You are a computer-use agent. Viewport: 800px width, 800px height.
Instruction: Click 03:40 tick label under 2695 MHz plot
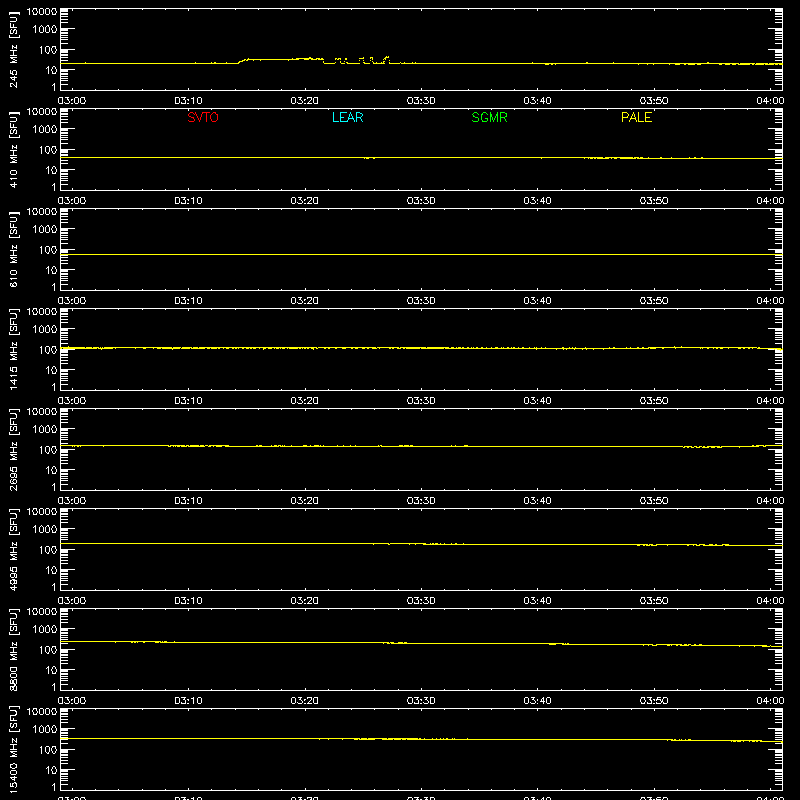[x=537, y=501]
